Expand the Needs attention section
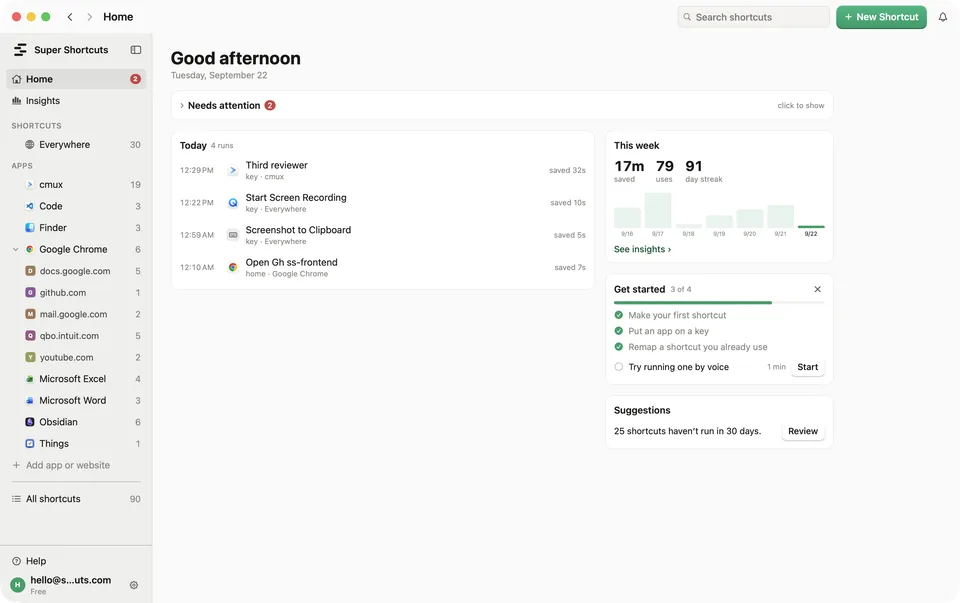Image resolution: width=960 pixels, height=603 pixels. click(x=182, y=105)
